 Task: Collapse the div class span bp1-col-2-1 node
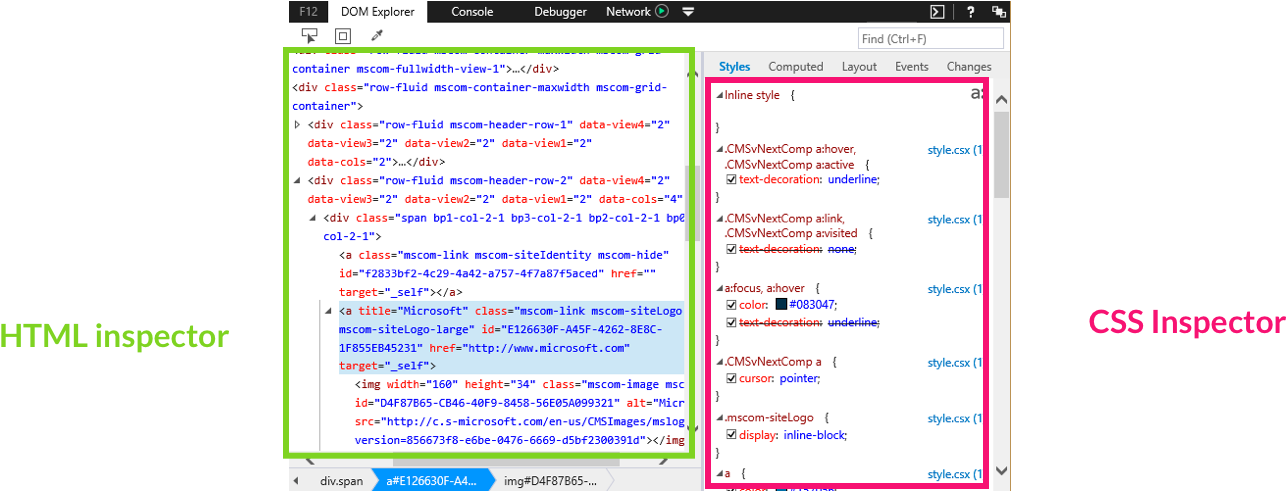tap(313, 218)
